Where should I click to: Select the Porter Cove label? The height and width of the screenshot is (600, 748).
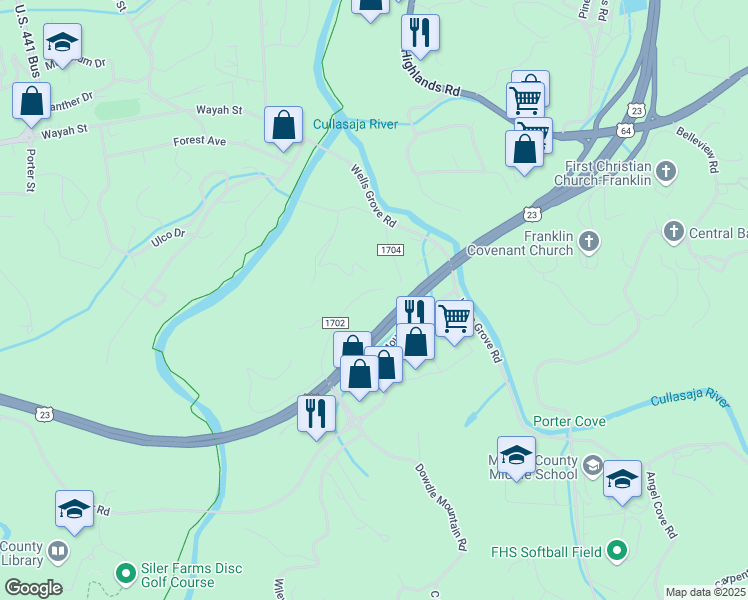570,422
